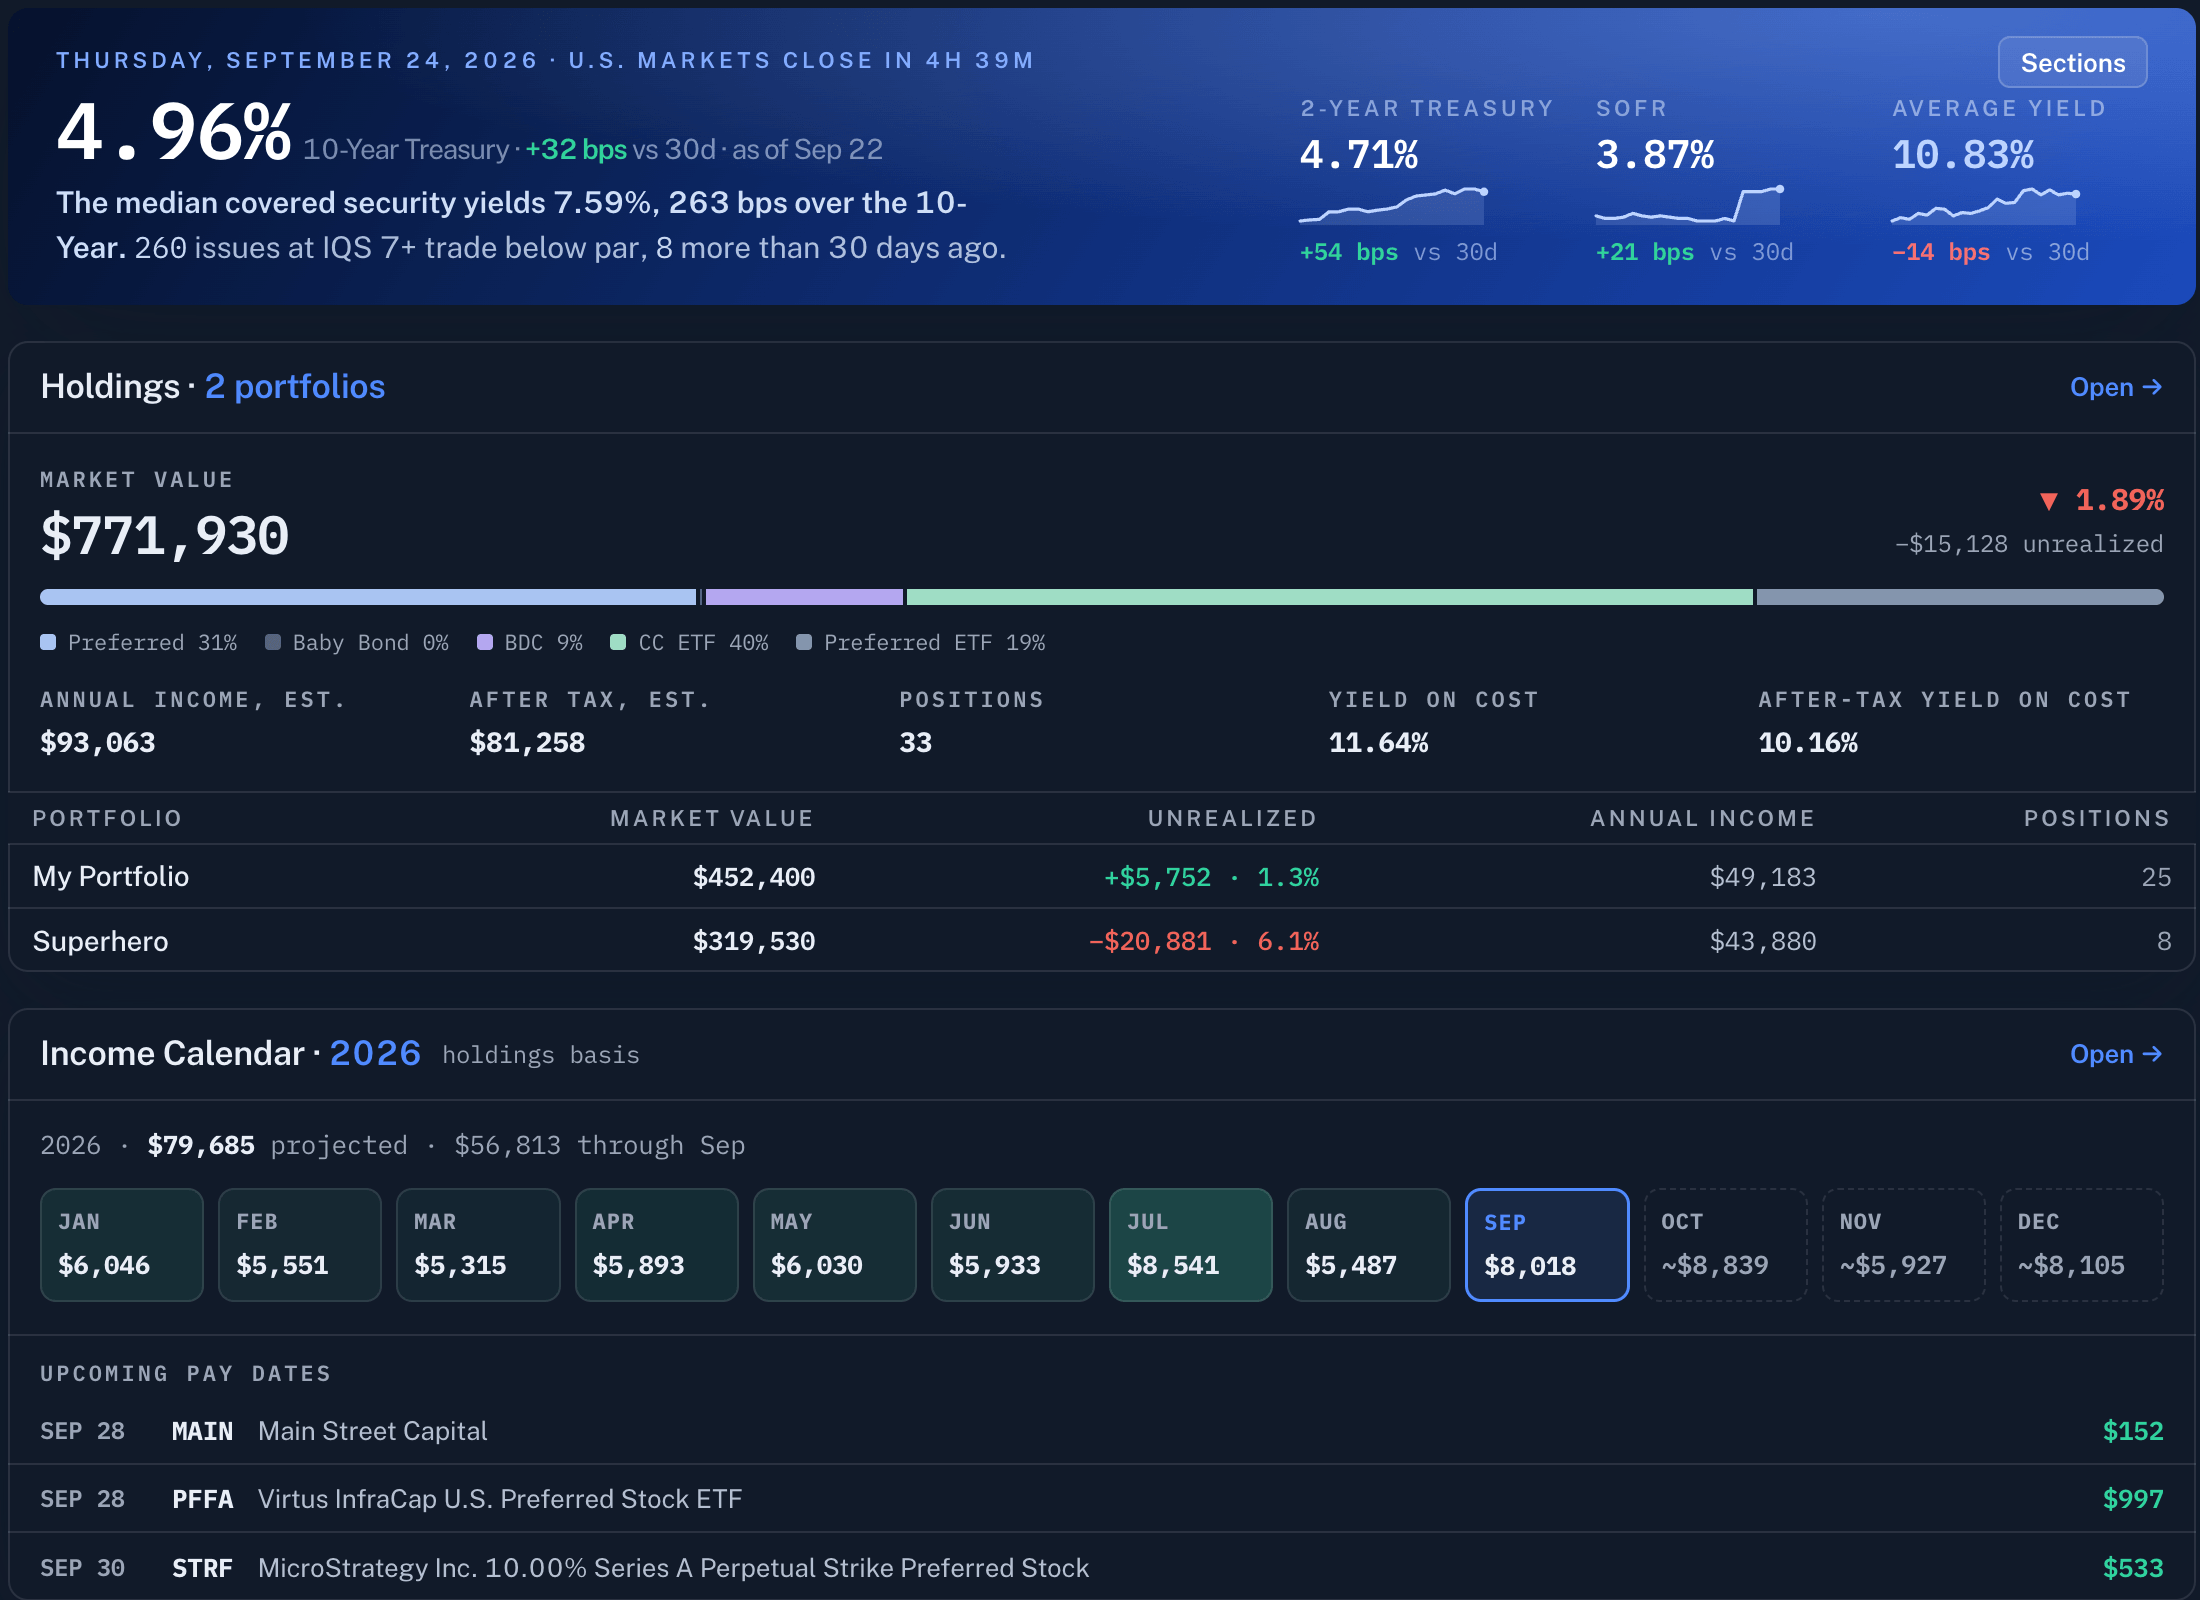
Task: Click the PFFA Virtus InfraCap pay date row
Action: pos(1101,1499)
